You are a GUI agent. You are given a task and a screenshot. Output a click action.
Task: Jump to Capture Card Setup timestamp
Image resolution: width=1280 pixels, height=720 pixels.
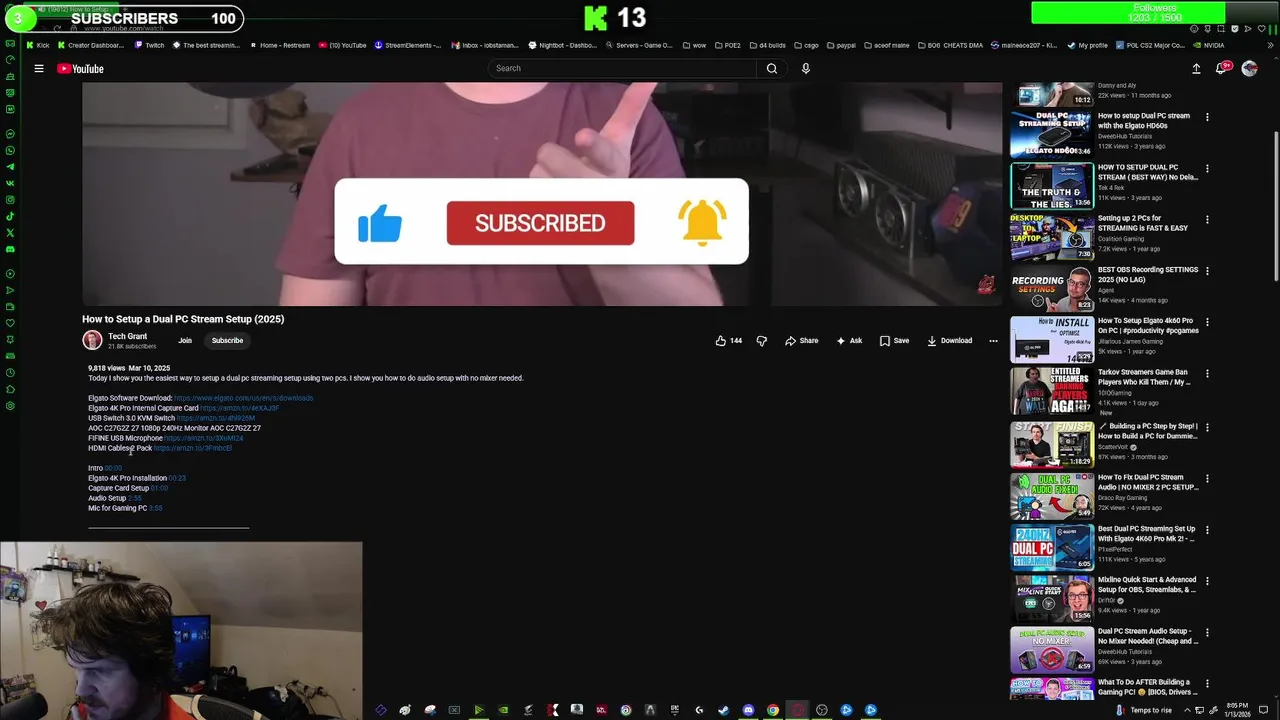159,488
